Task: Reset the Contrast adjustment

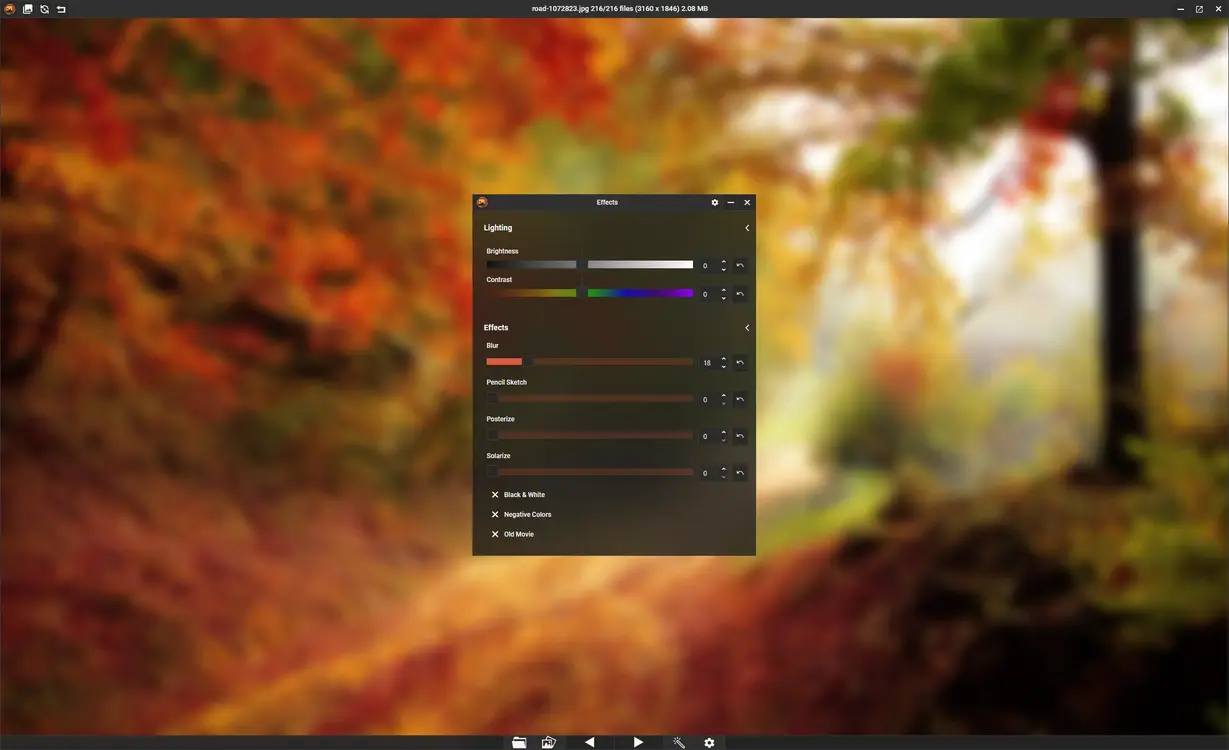Action: click(x=740, y=294)
